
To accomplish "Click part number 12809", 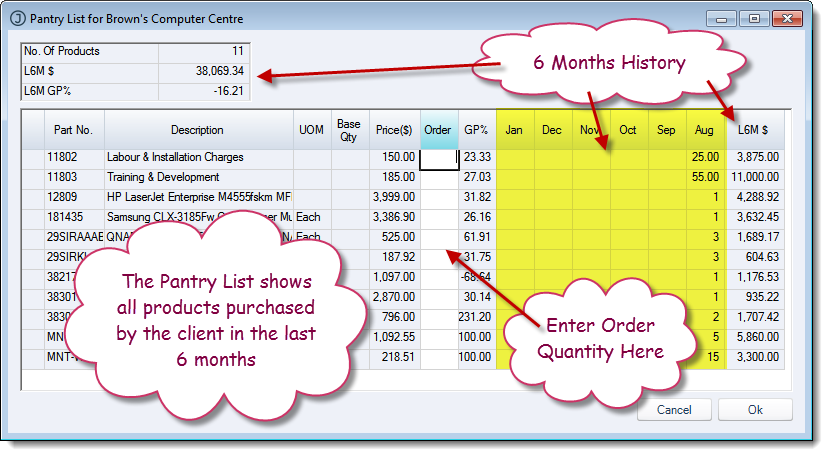I will [x=62, y=197].
